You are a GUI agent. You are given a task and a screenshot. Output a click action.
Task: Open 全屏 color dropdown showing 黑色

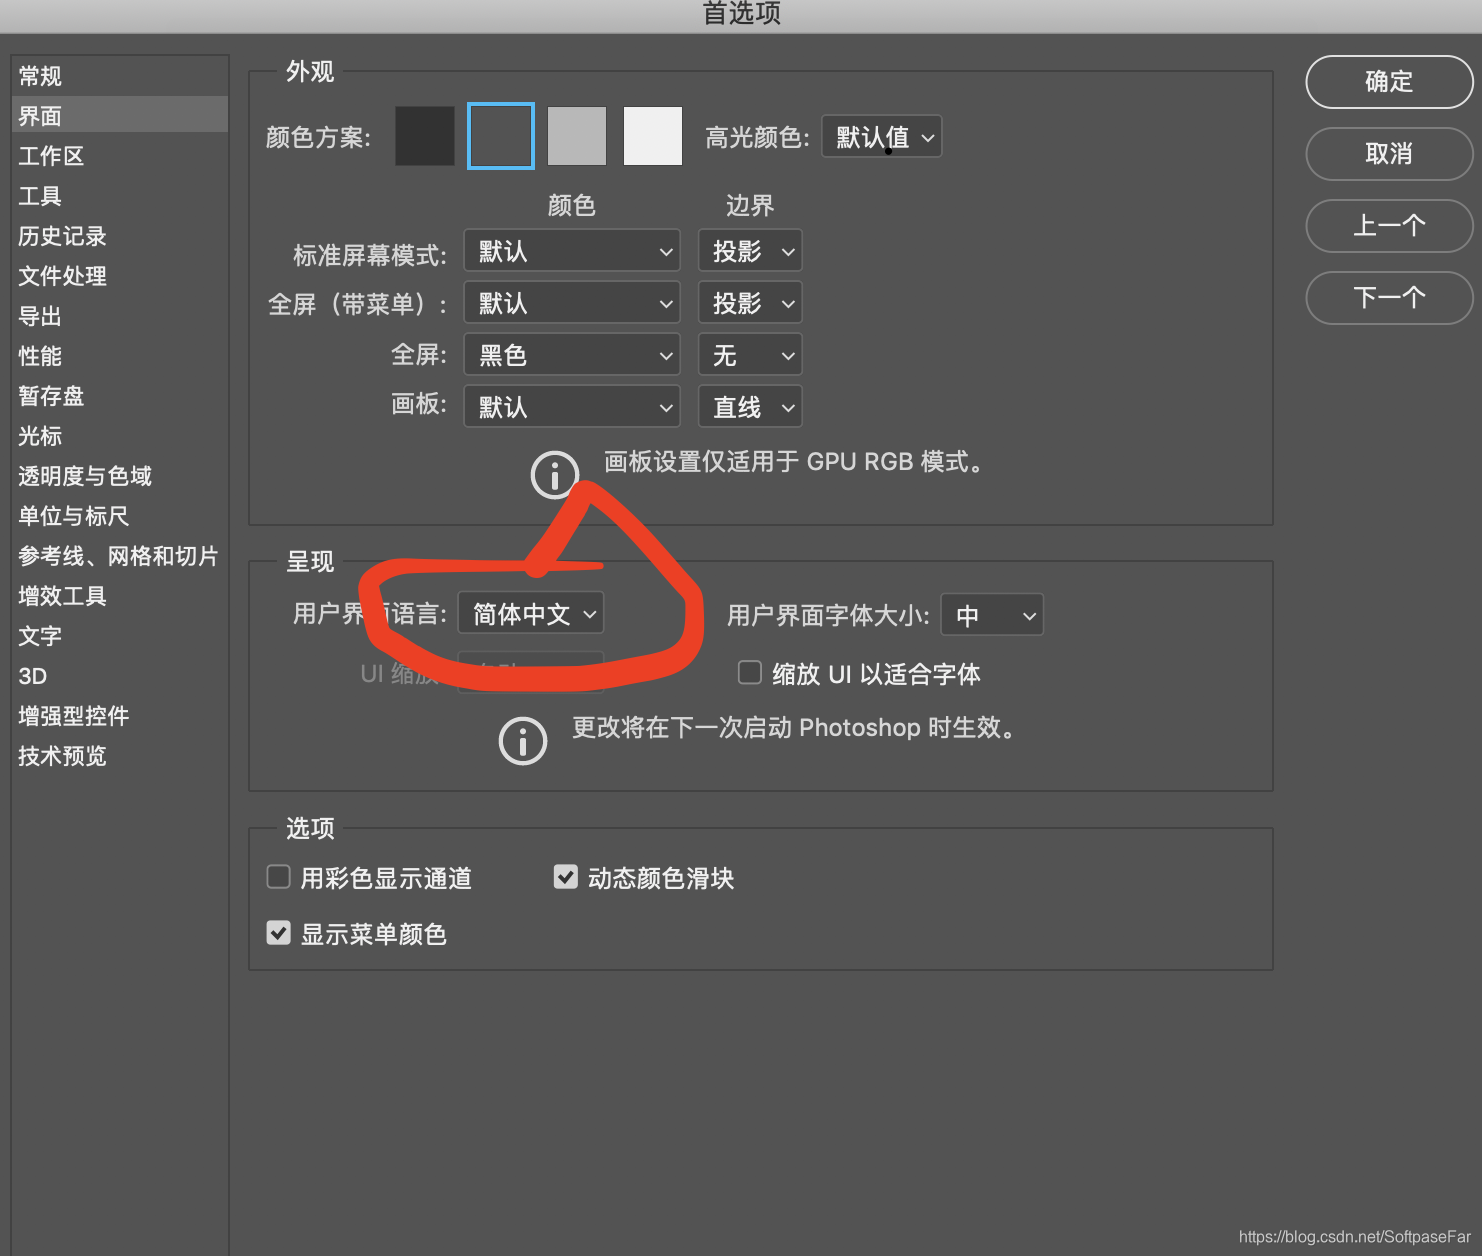(572, 355)
